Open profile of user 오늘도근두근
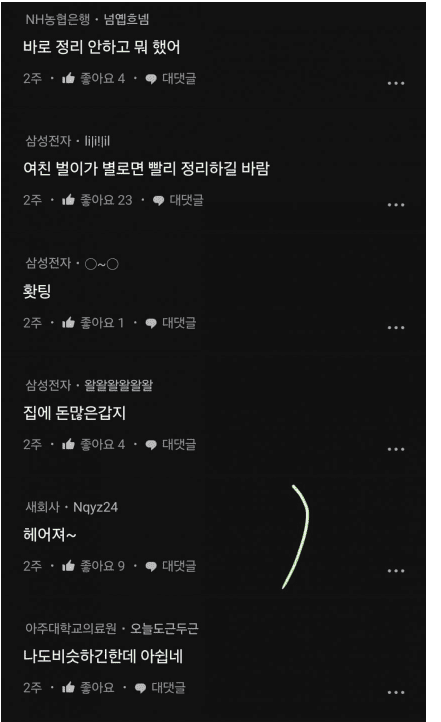Screen dimensions: 441x722 pos(164,629)
